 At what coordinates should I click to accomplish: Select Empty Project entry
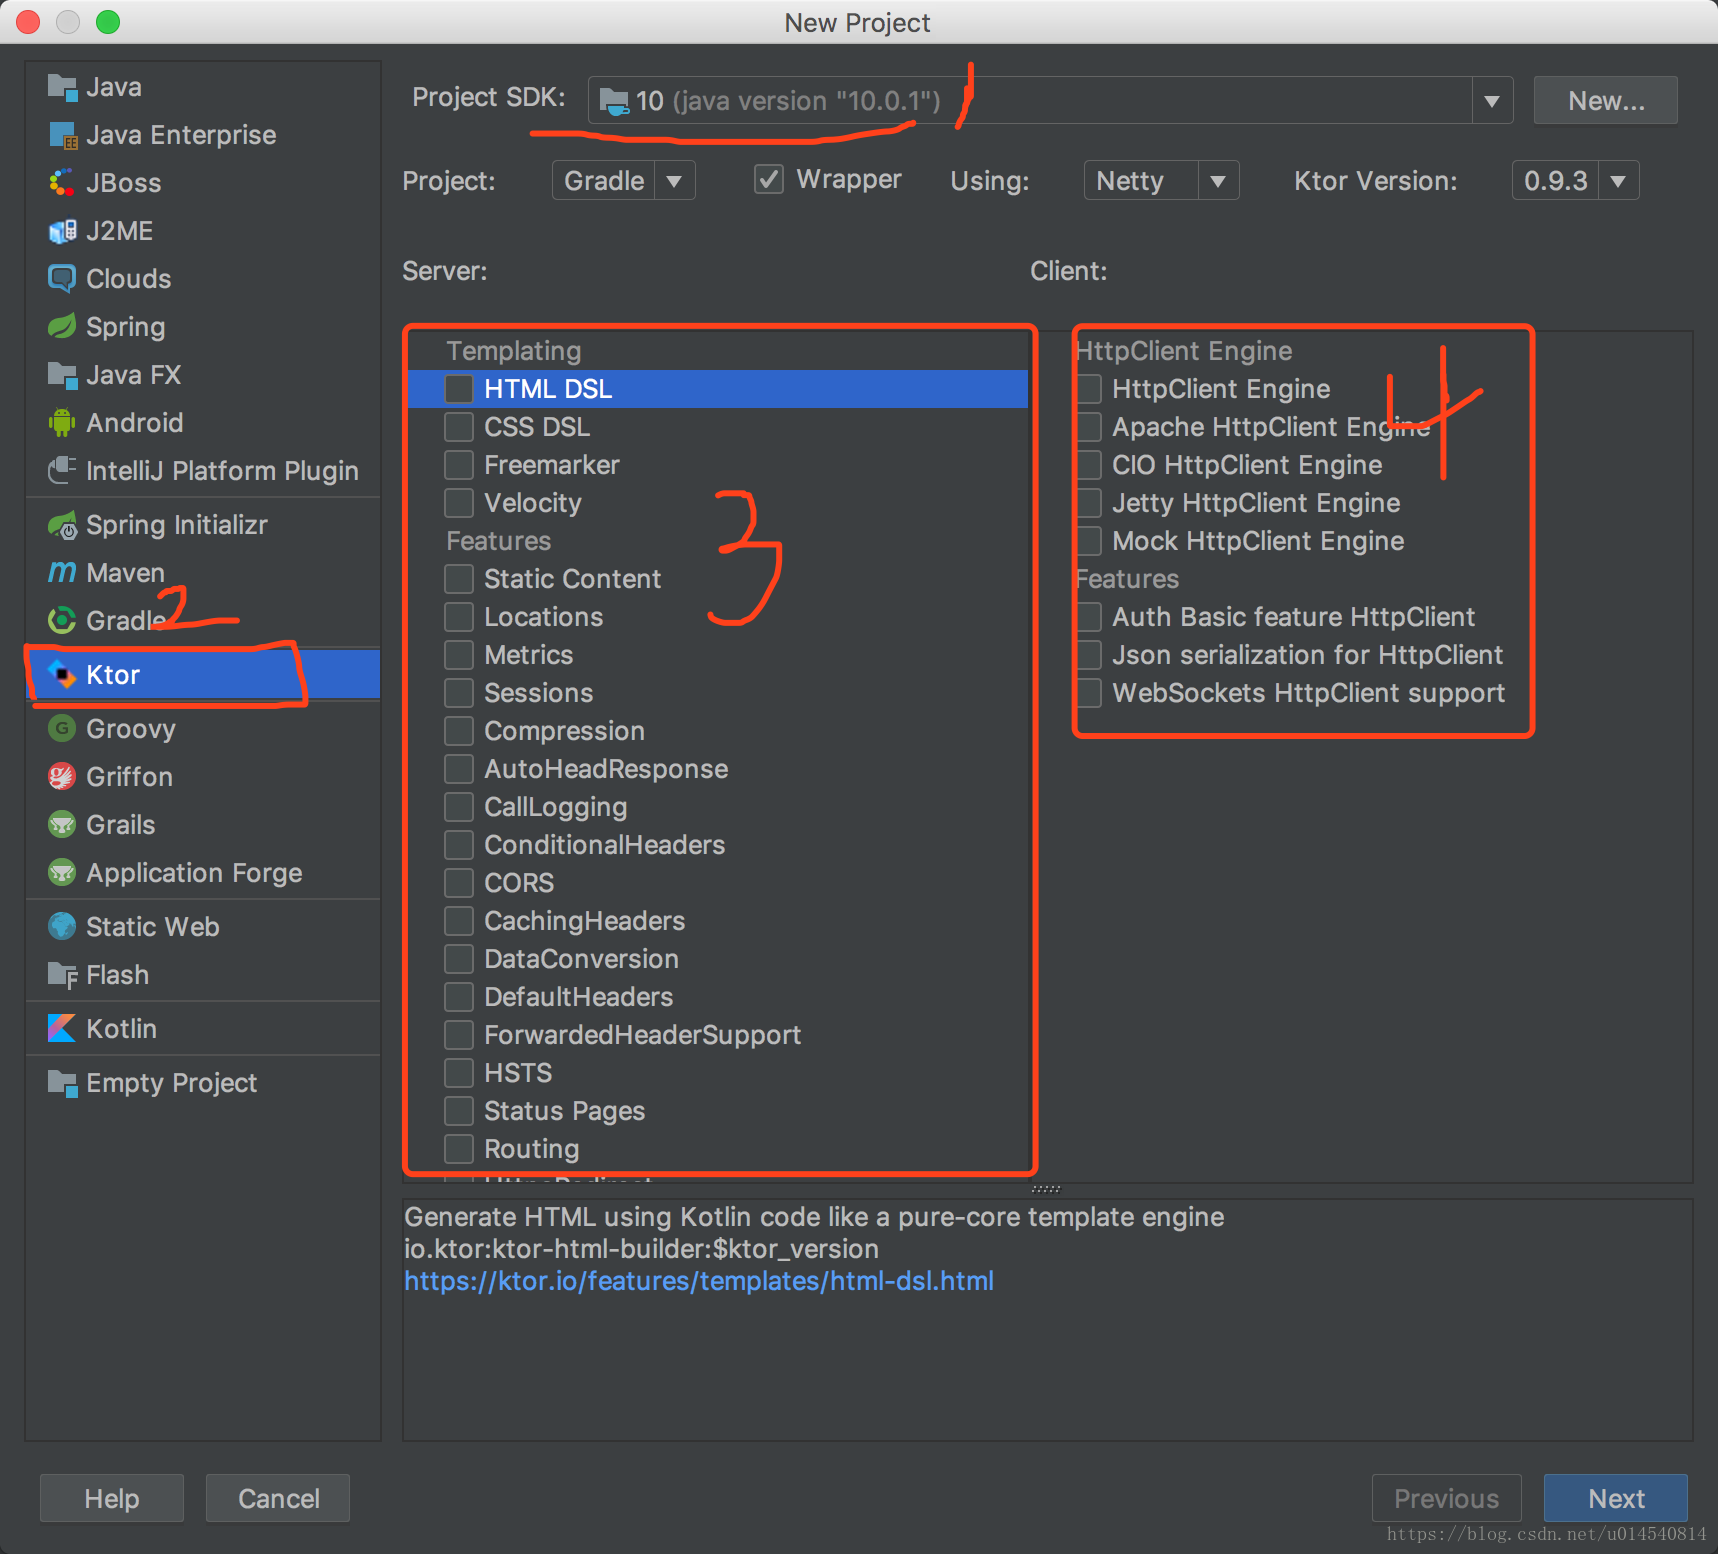tap(203, 1083)
